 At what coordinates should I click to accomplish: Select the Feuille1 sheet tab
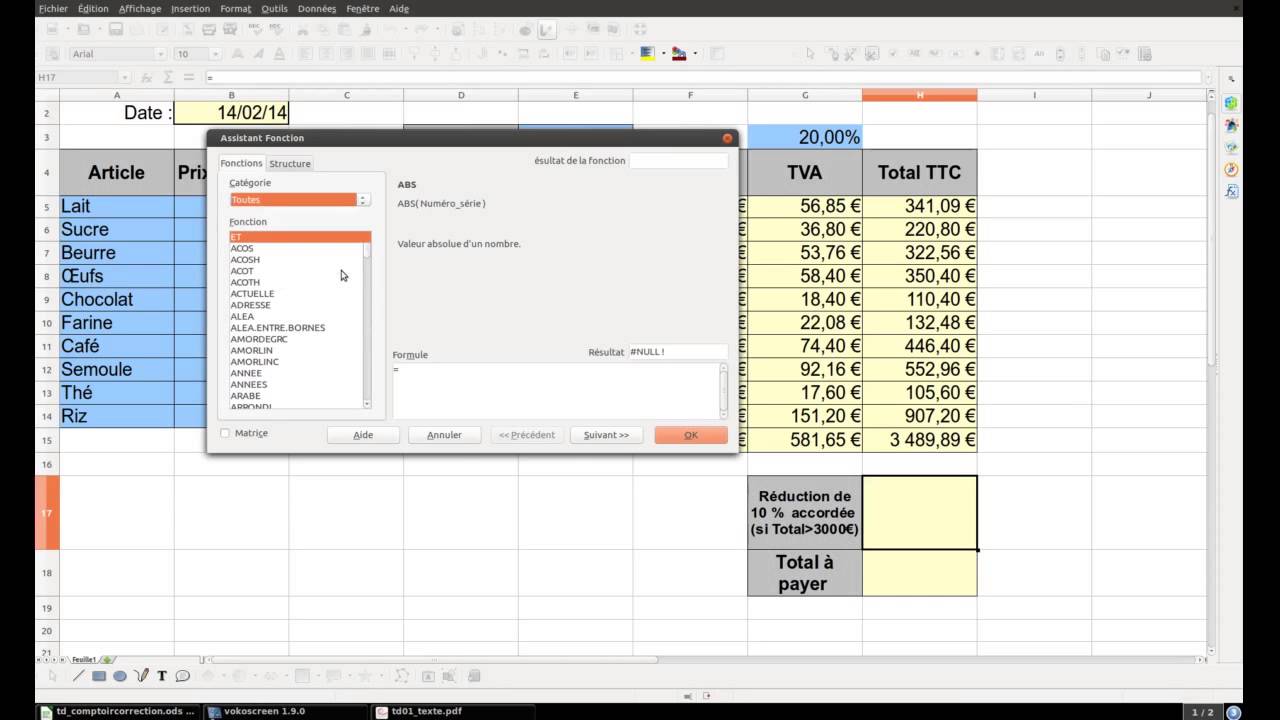[84, 659]
